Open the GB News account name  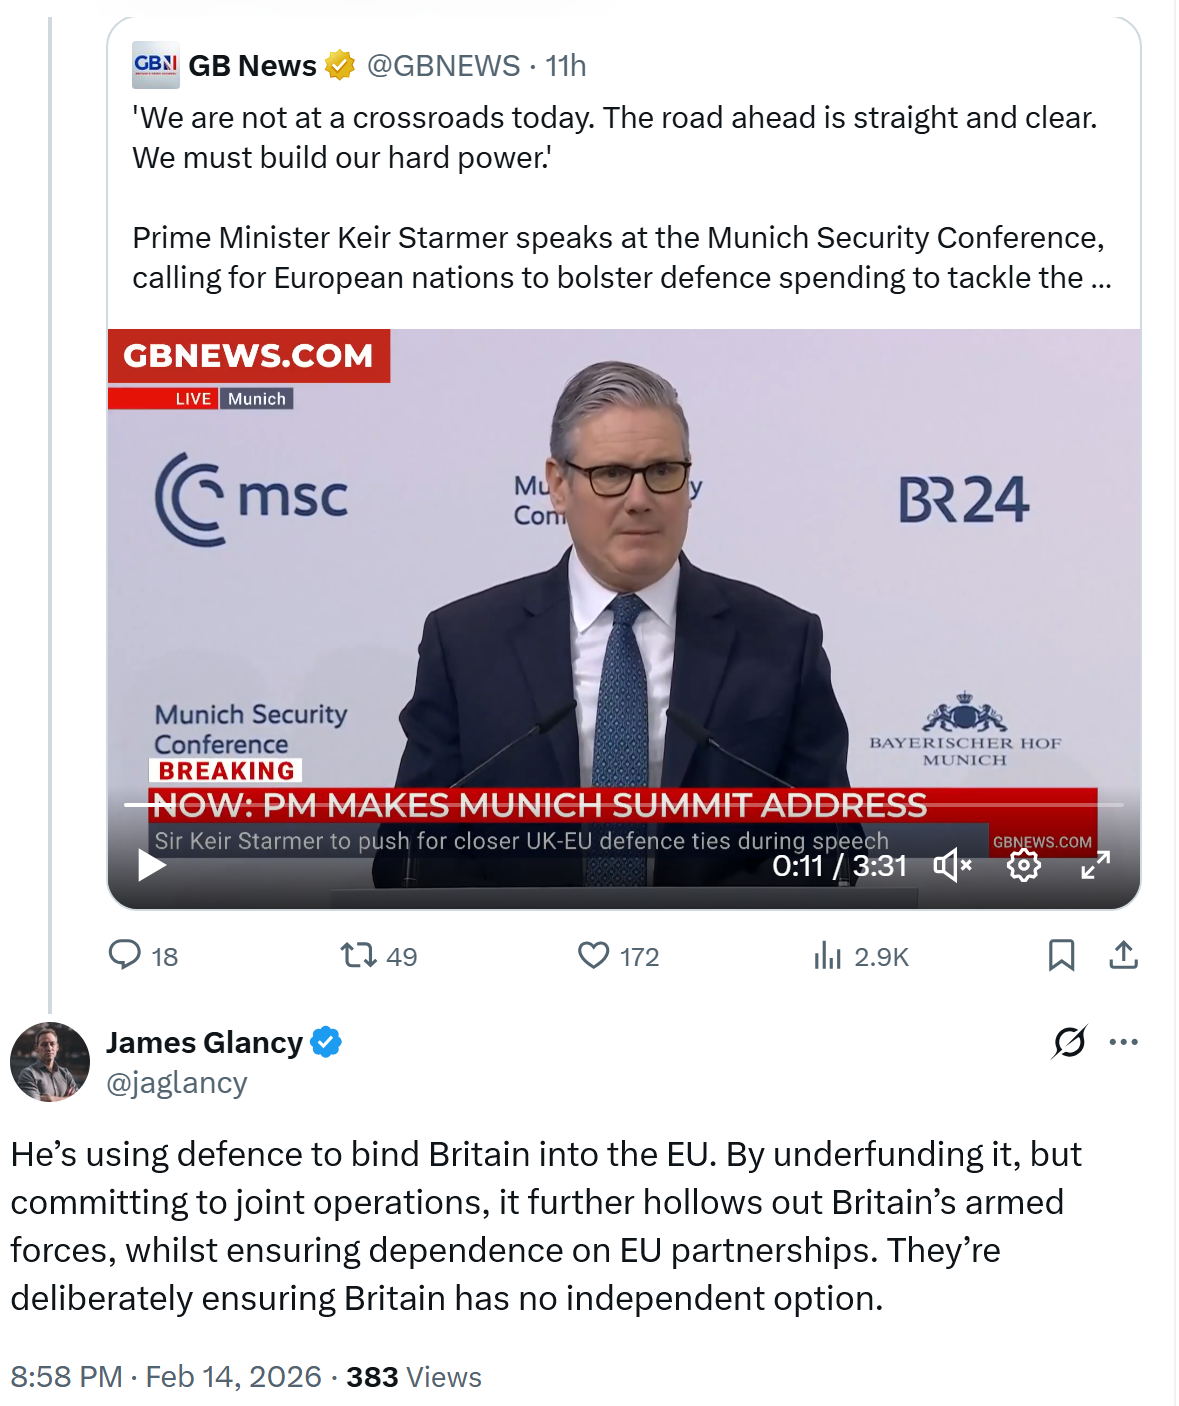point(252,66)
